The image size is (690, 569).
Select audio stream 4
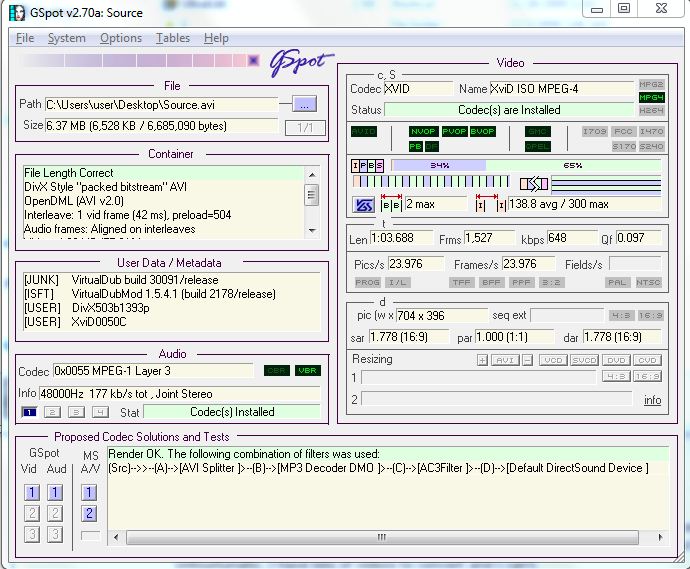[x=100, y=412]
